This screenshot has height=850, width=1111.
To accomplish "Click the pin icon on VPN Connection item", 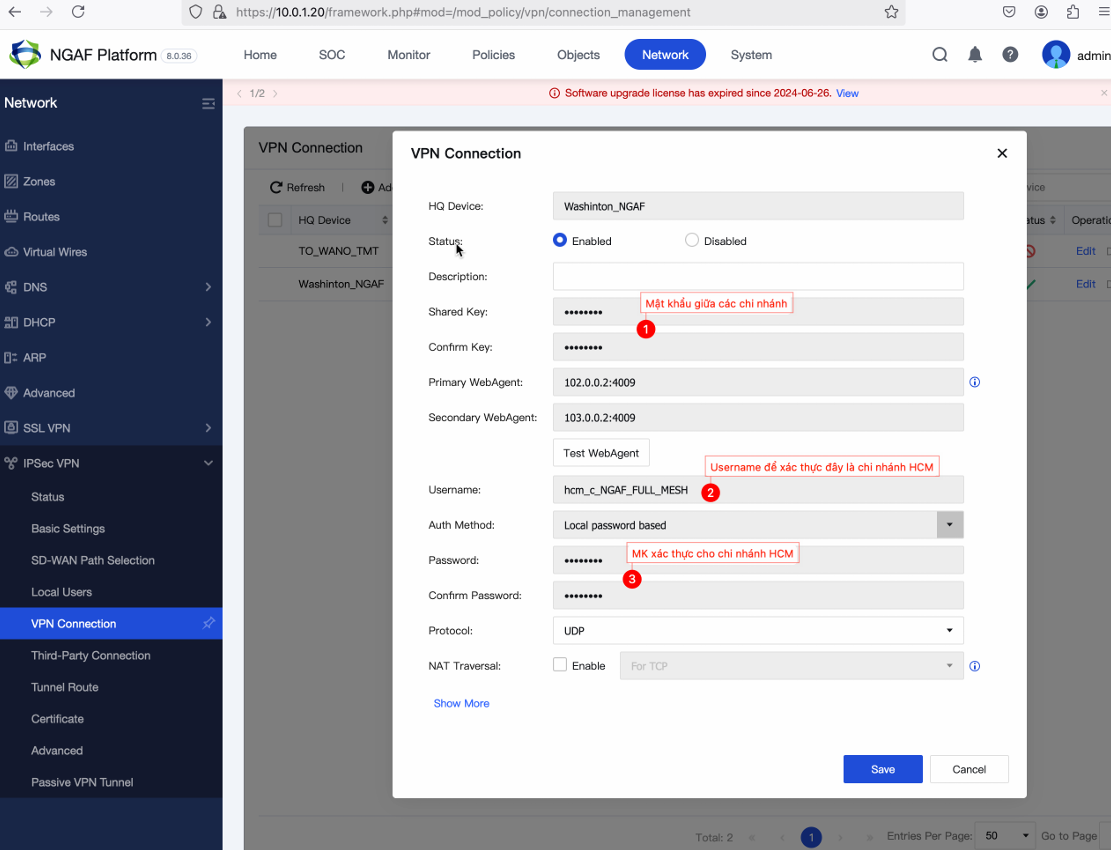I will tap(208, 623).
